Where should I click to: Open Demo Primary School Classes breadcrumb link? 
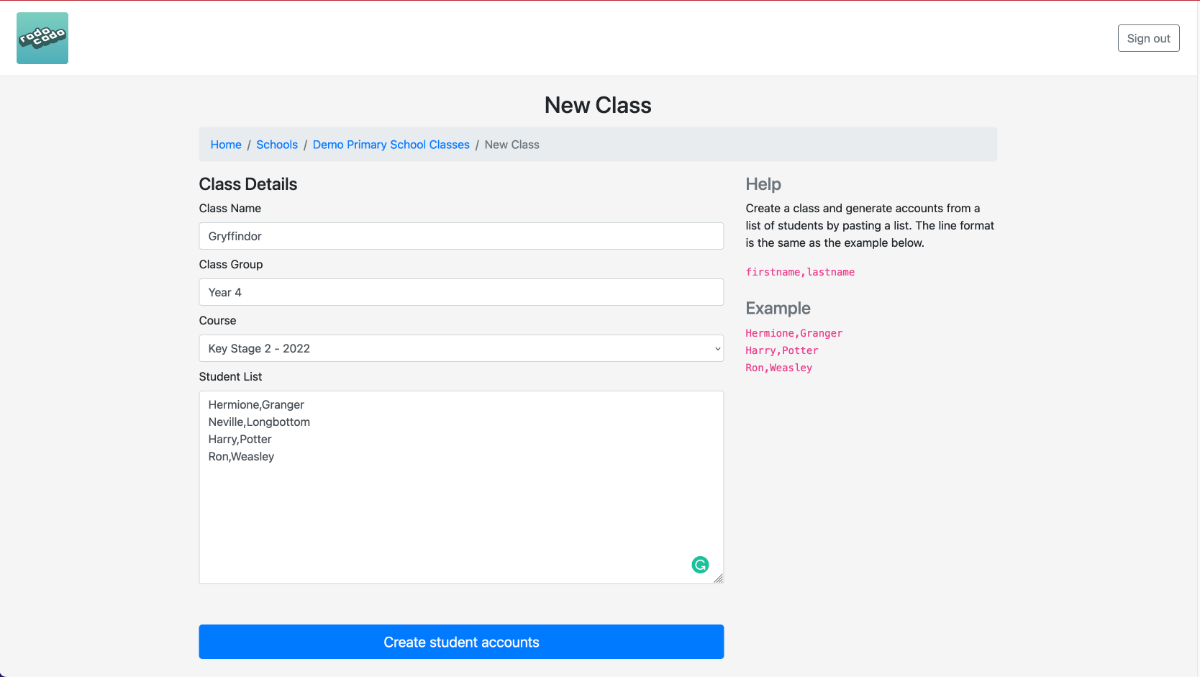pos(390,144)
